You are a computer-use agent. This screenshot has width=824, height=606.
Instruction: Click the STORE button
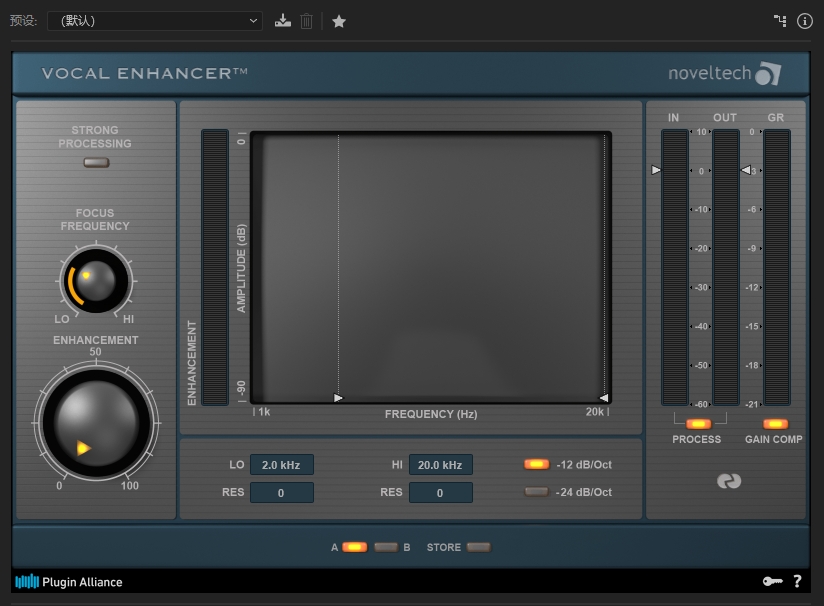point(479,547)
